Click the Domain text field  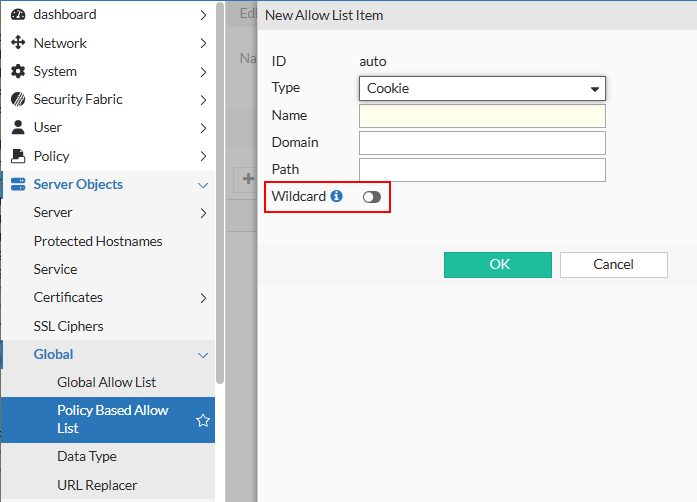(x=482, y=143)
